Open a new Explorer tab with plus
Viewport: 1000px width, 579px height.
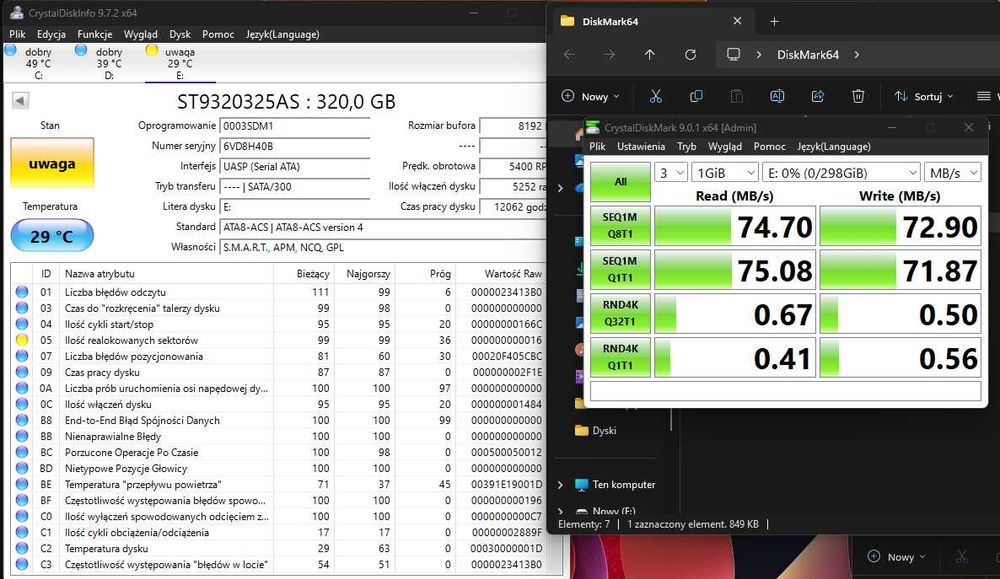[x=774, y=22]
